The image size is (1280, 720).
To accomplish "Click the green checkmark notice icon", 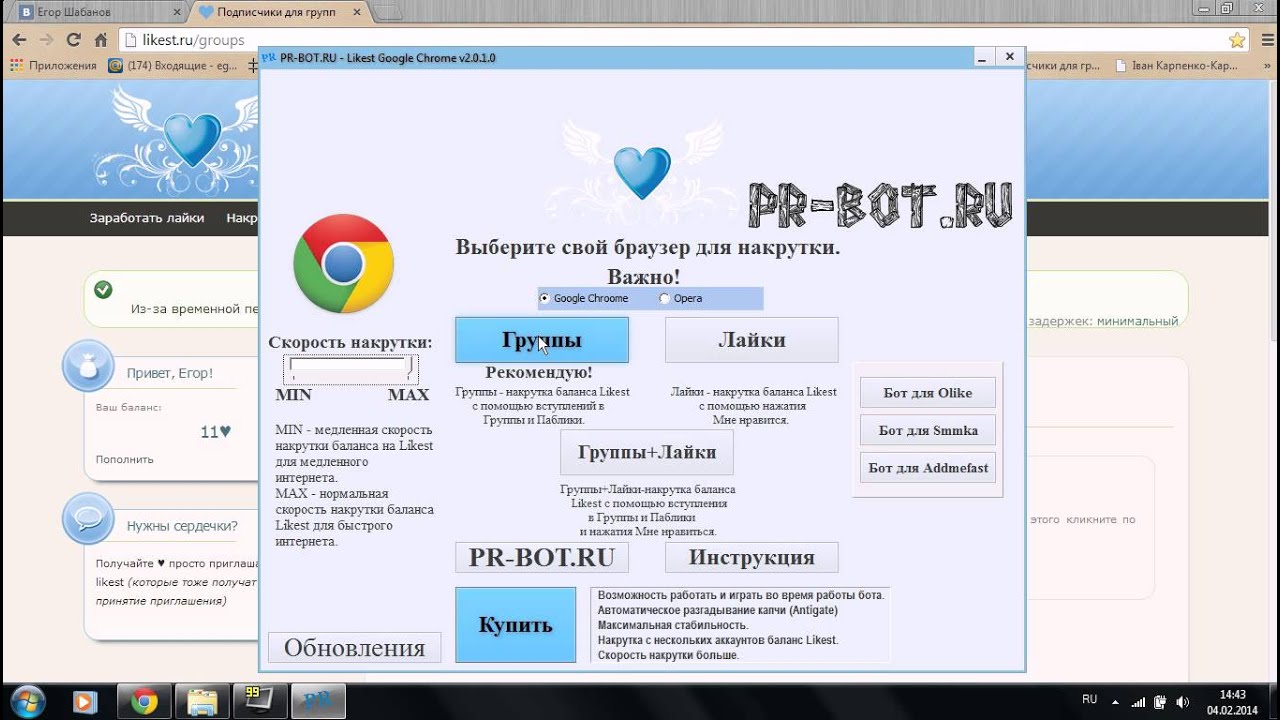I will tap(103, 289).
